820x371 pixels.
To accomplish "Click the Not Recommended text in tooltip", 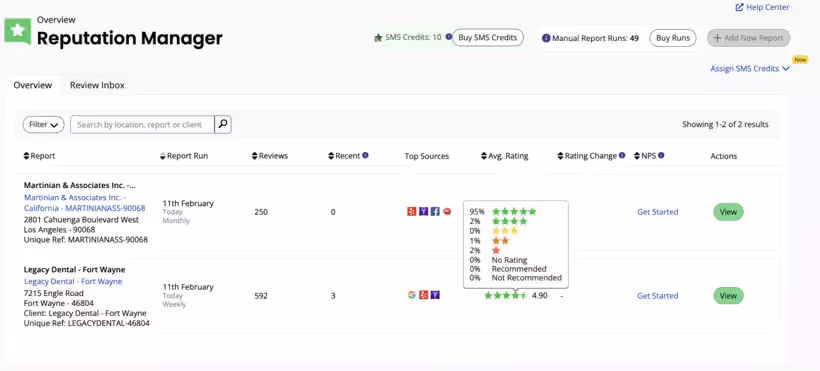I will coord(527,278).
